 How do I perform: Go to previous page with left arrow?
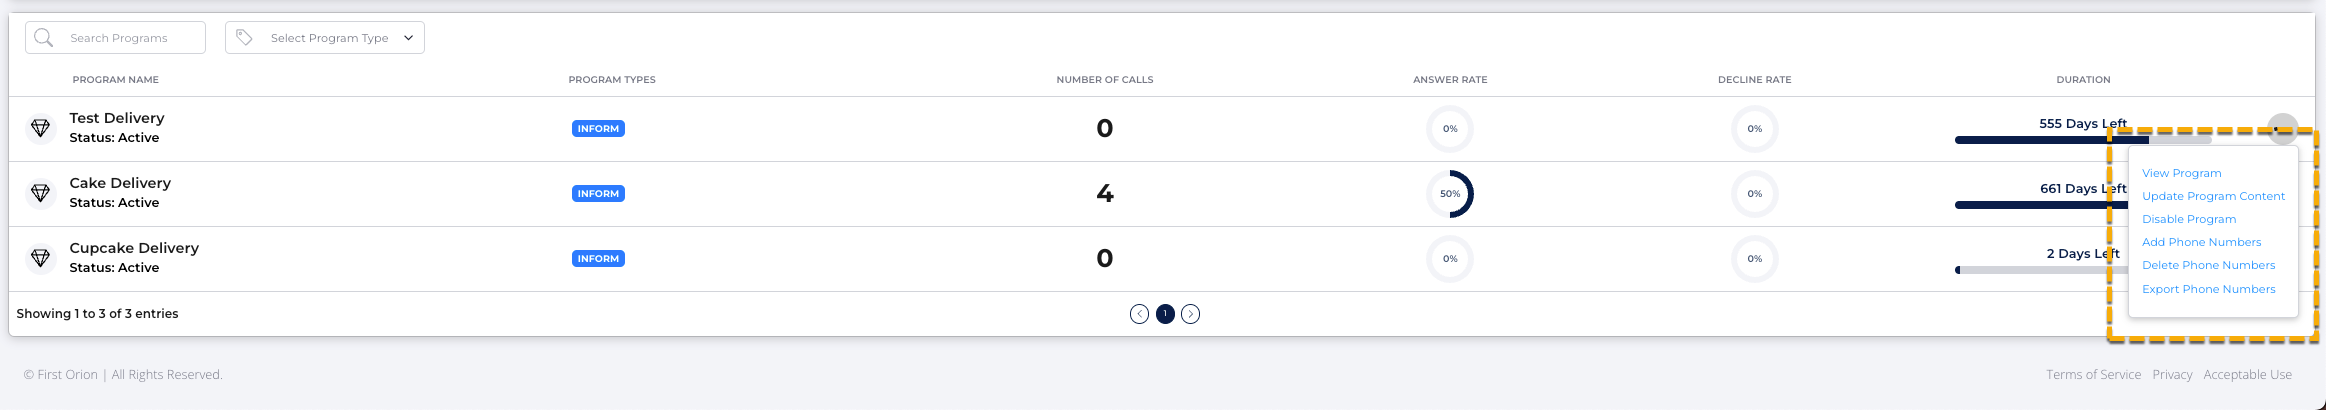coord(1139,314)
